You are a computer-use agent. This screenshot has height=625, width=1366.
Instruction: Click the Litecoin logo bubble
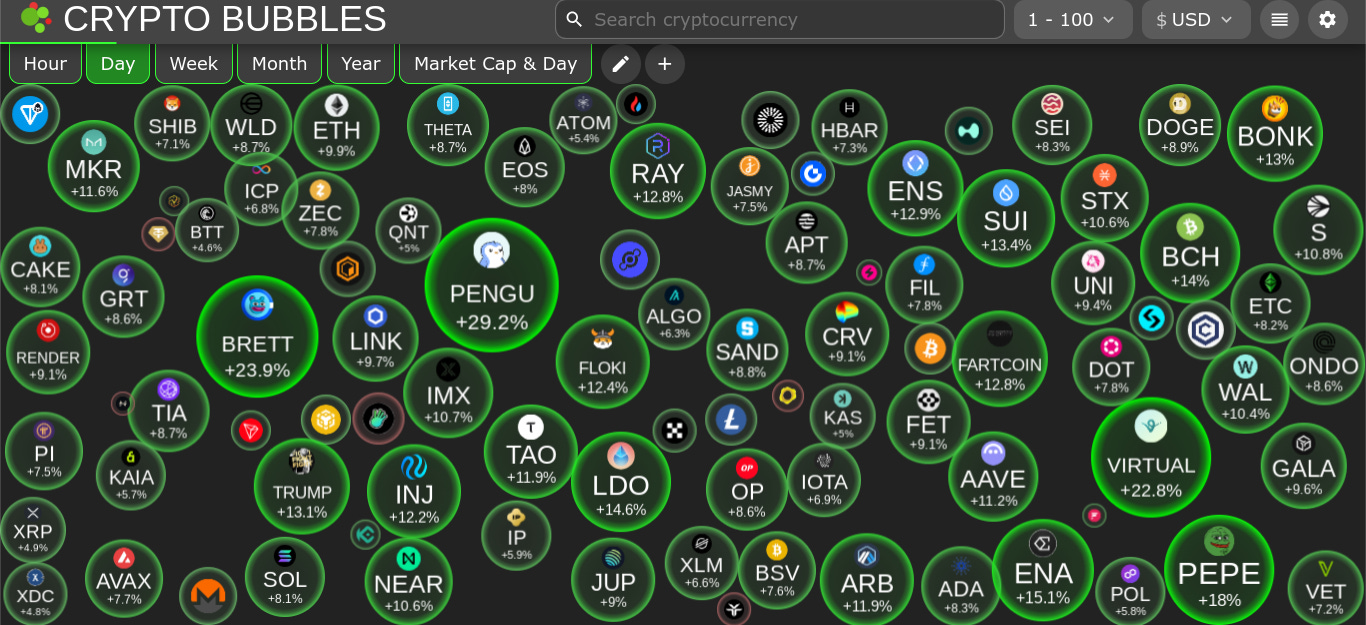[731, 419]
